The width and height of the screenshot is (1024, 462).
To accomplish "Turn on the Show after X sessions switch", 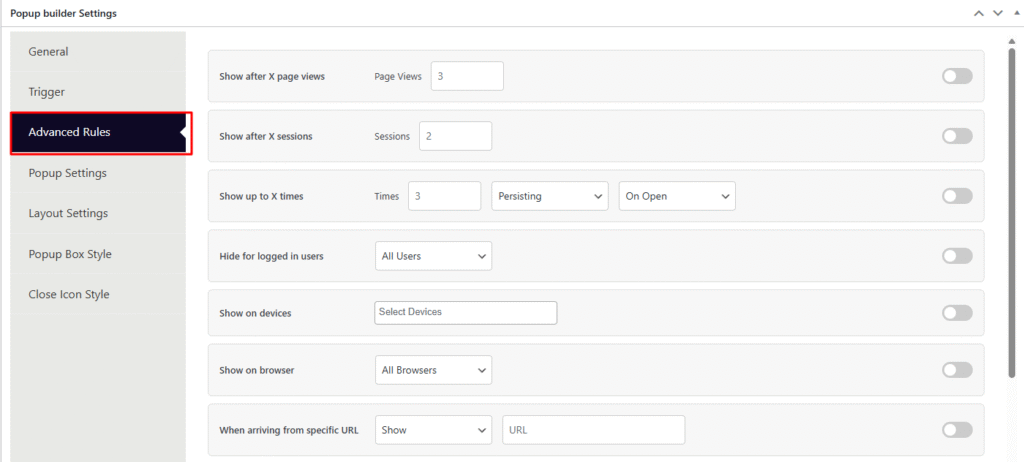I will point(956,136).
